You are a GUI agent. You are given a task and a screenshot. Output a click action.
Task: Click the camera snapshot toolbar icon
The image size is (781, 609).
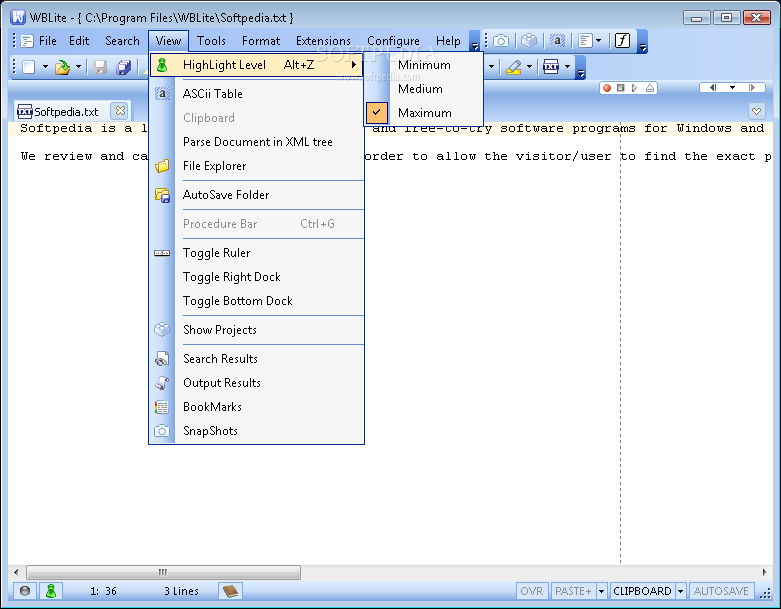point(501,41)
